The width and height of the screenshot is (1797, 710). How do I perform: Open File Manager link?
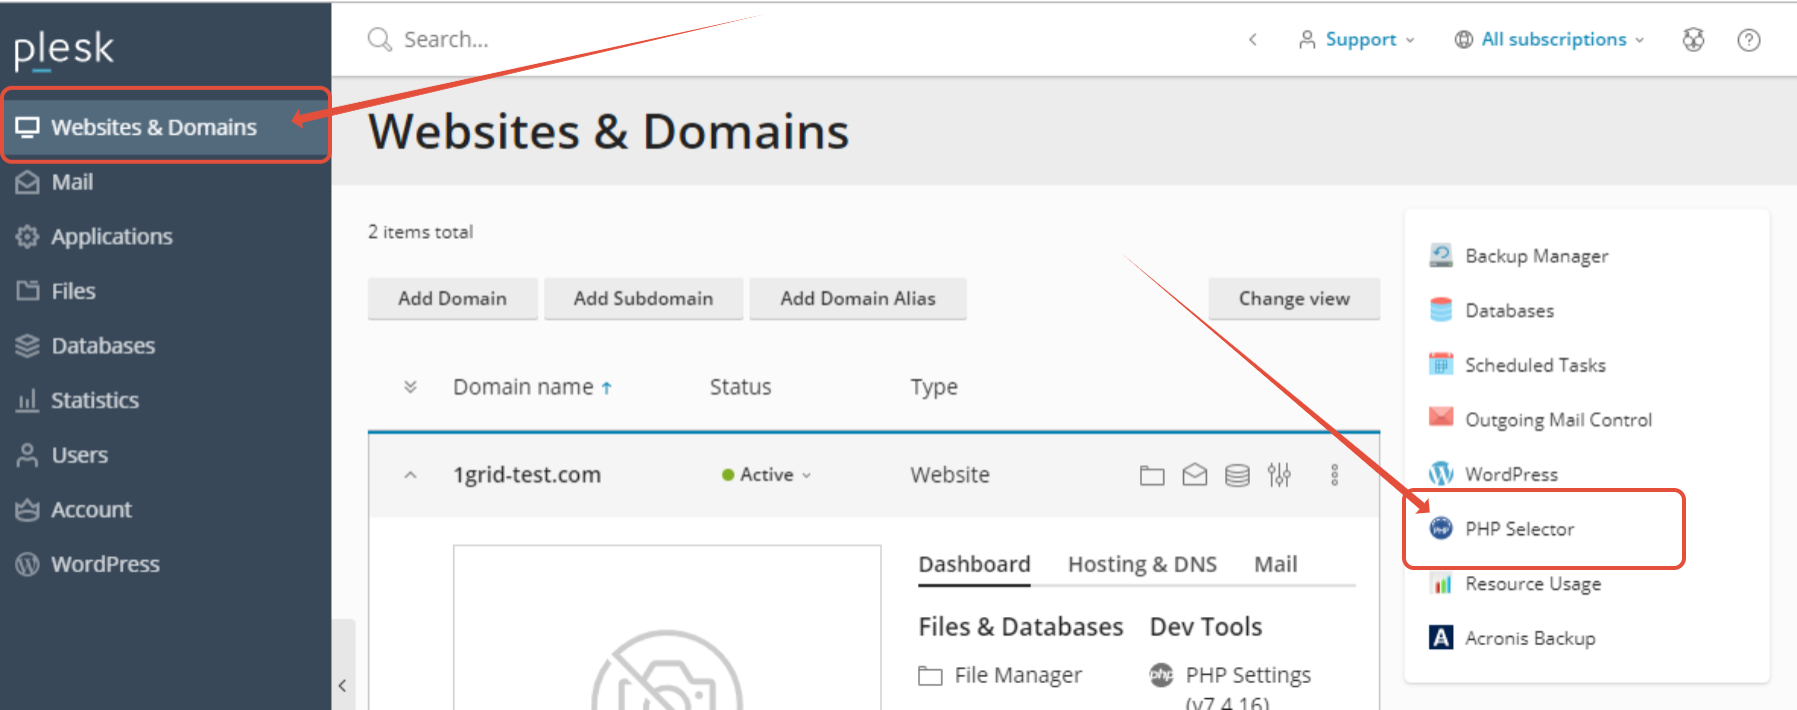[1018, 676]
